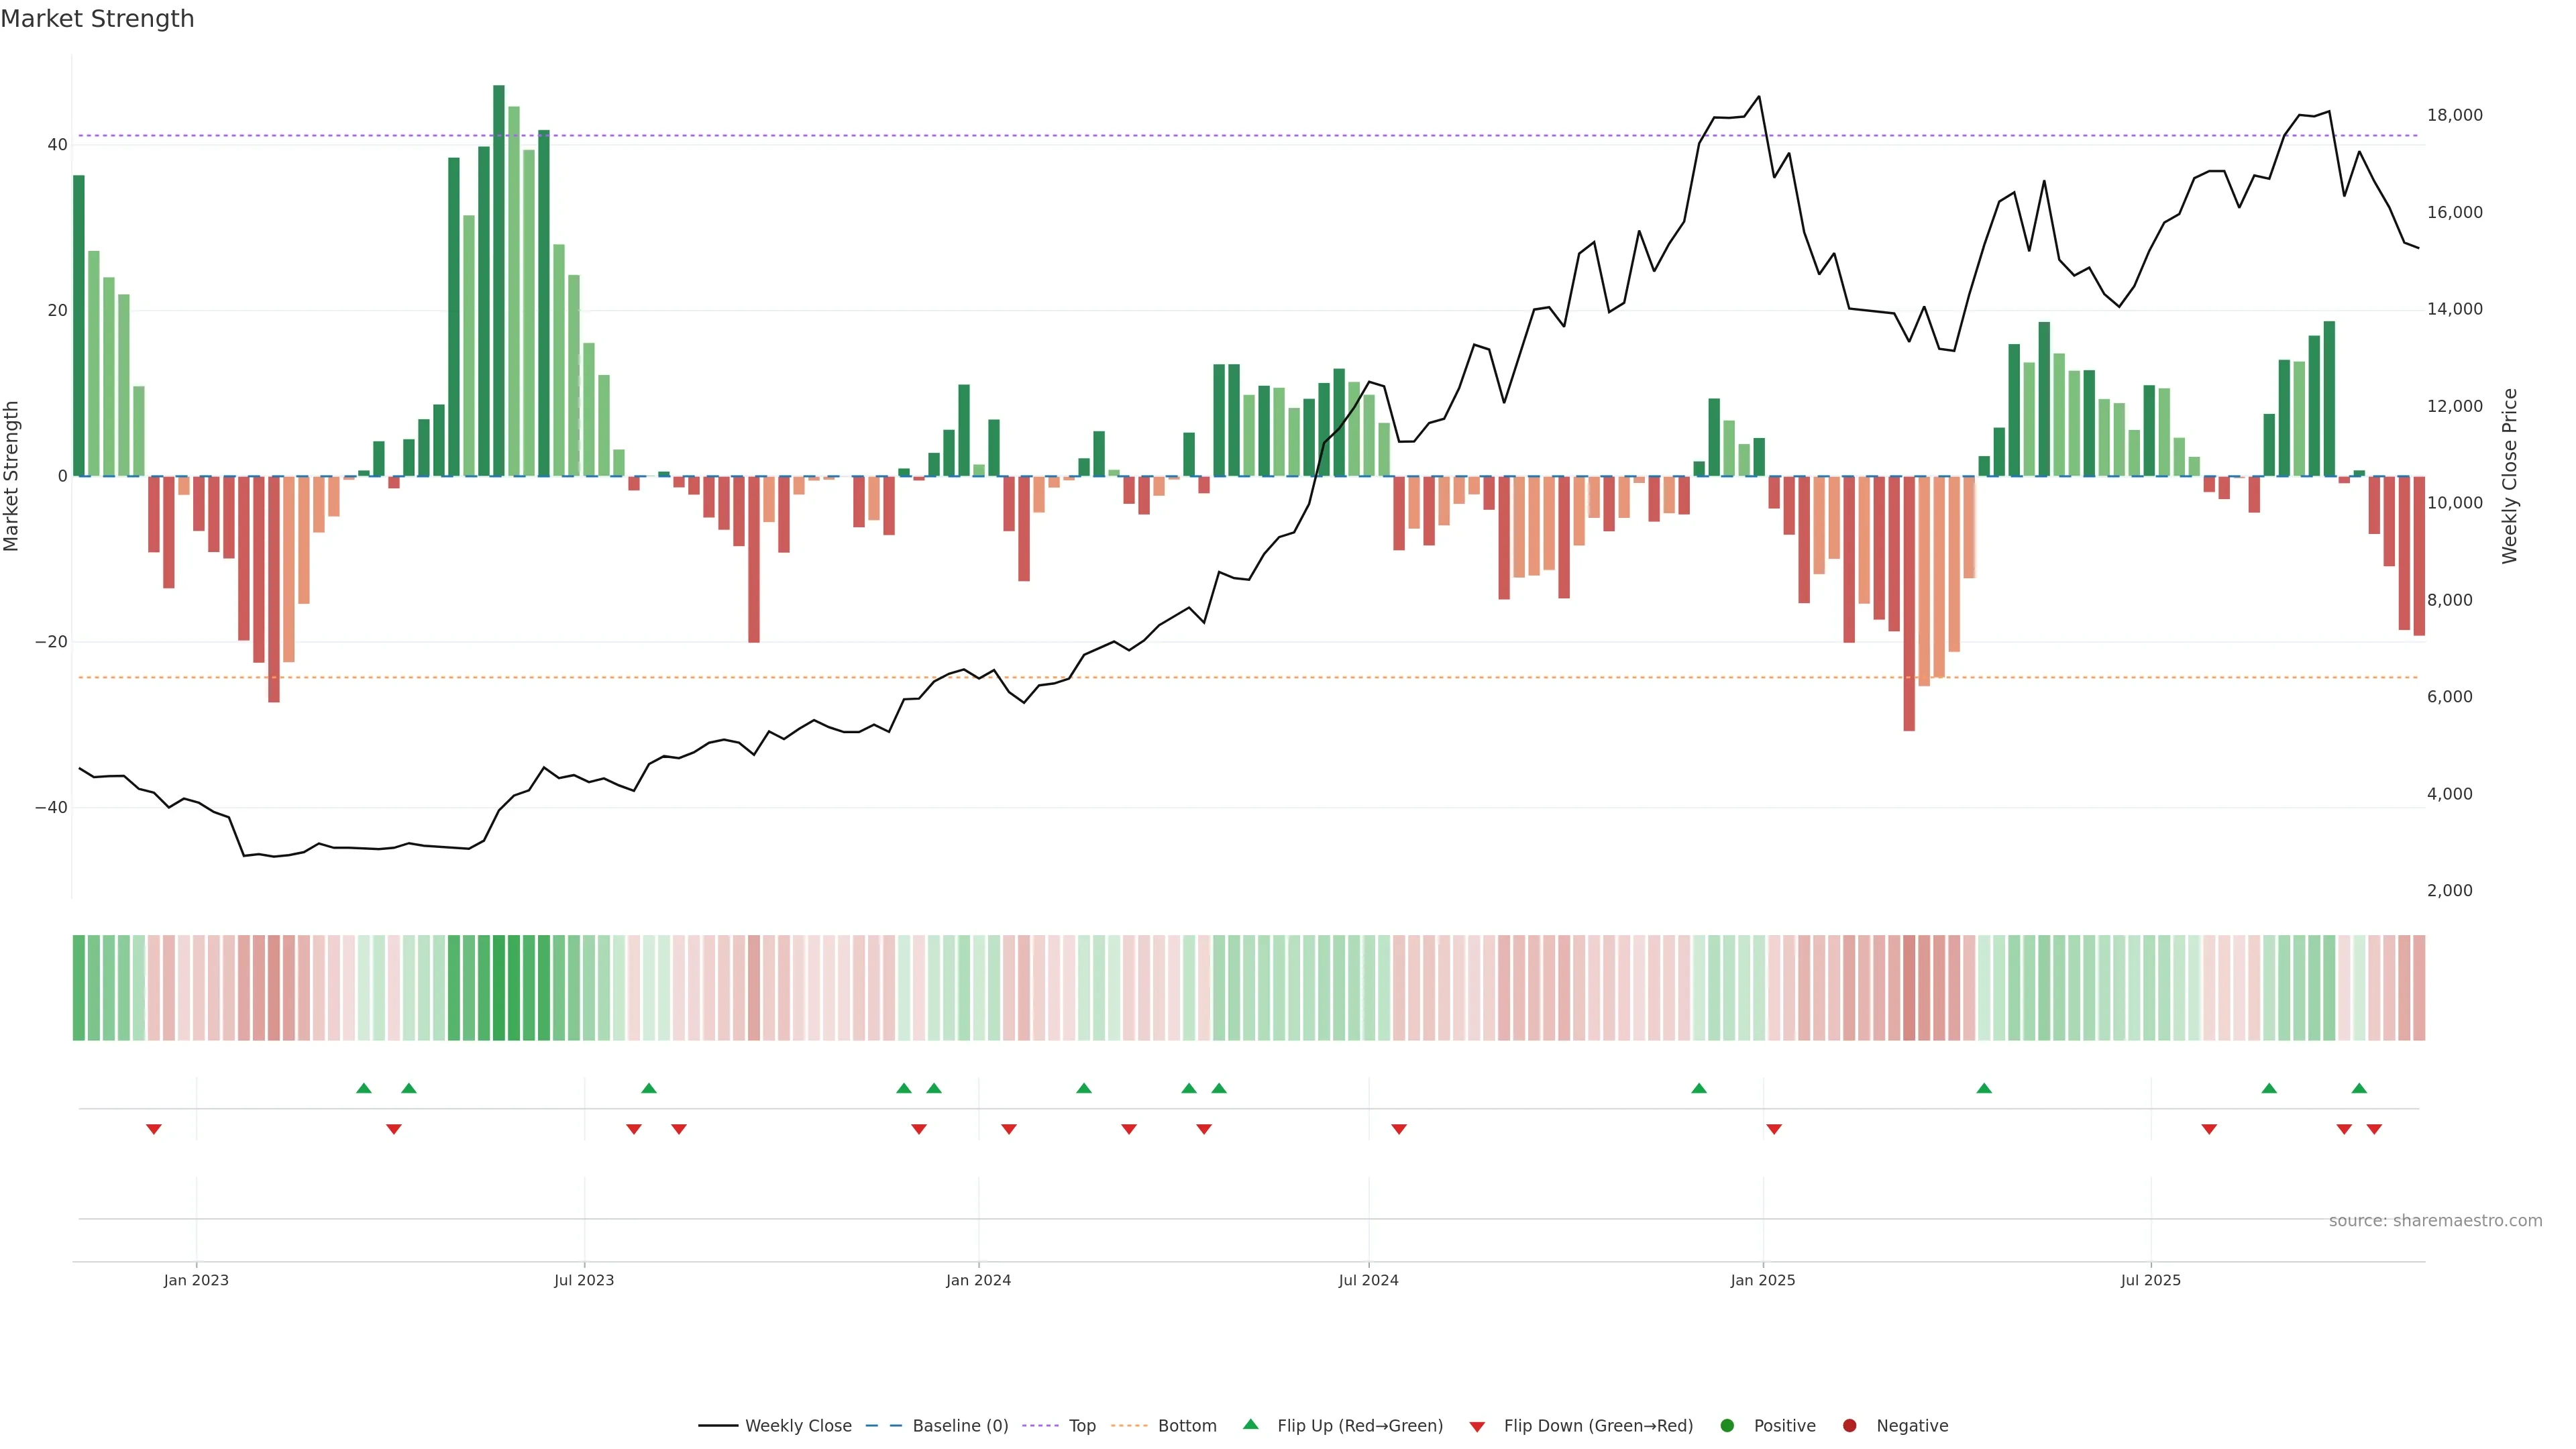Click the dark red Negative legend dot
Image resolution: width=2576 pixels, height=1449 pixels.
1849,1425
